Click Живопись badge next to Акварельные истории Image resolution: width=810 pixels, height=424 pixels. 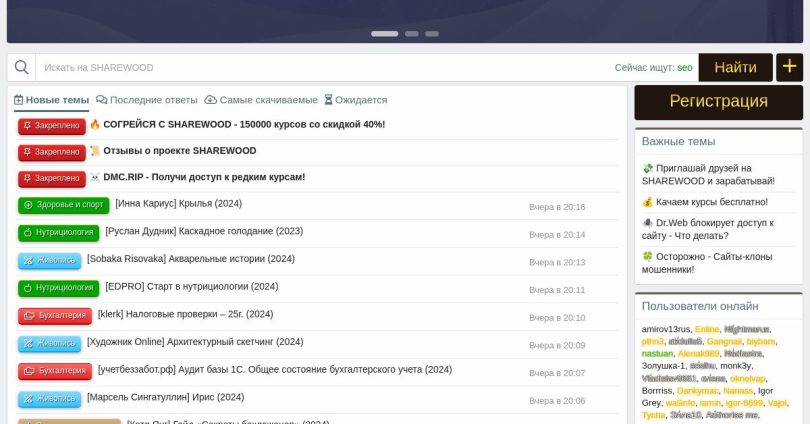tap(49, 260)
